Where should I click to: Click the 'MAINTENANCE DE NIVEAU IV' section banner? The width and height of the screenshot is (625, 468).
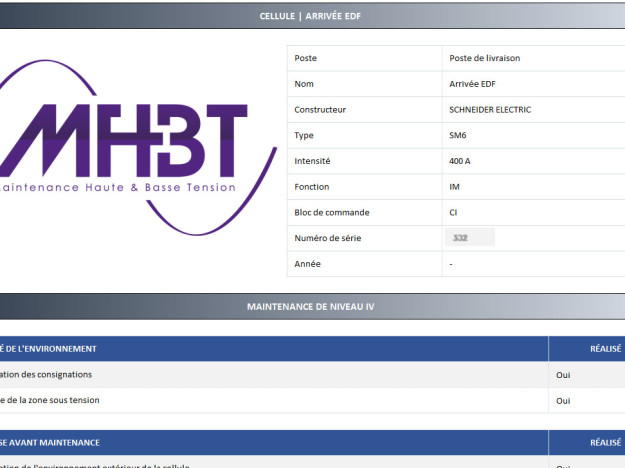[x=310, y=307]
